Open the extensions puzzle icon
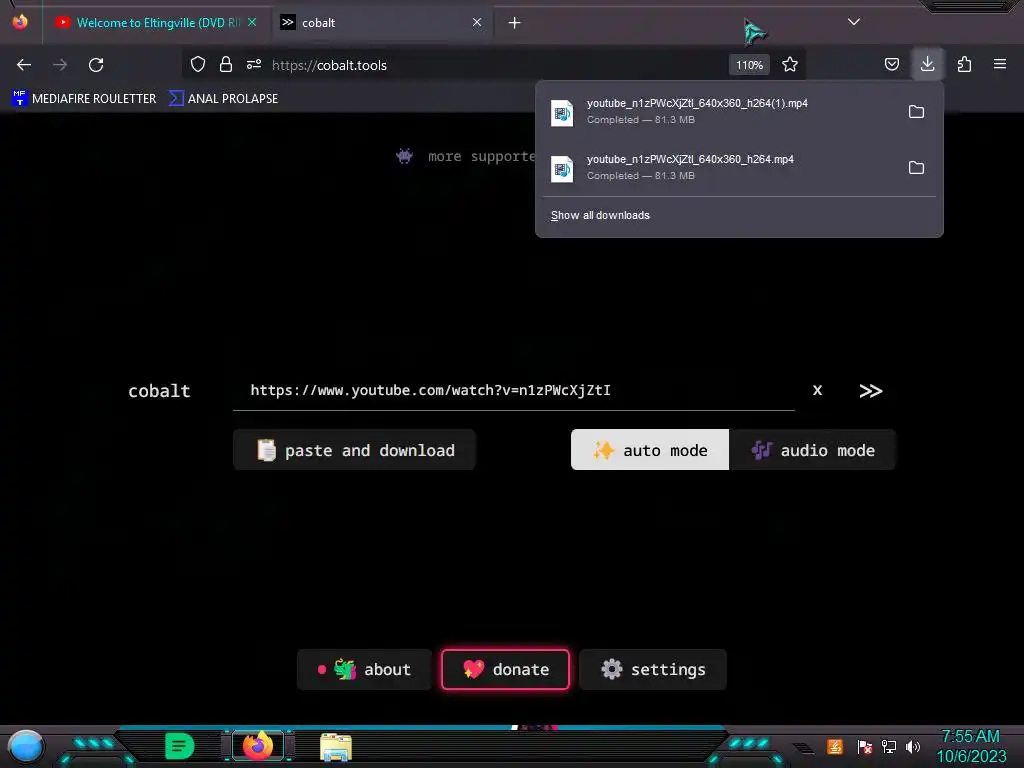Screen dimensions: 1024x768 tap(964, 65)
